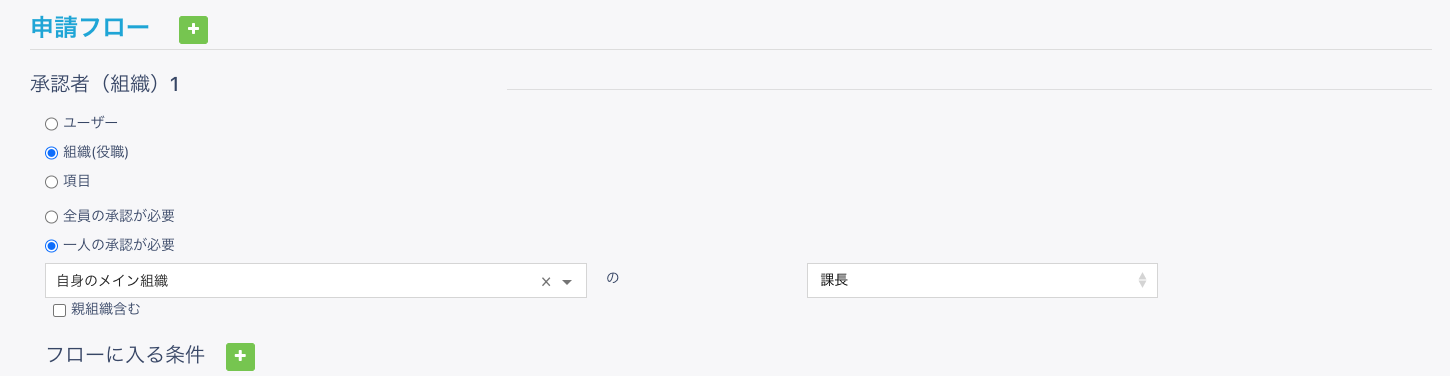Click the 申請フロー section heading
The height and width of the screenshot is (376, 1450).
(90, 28)
